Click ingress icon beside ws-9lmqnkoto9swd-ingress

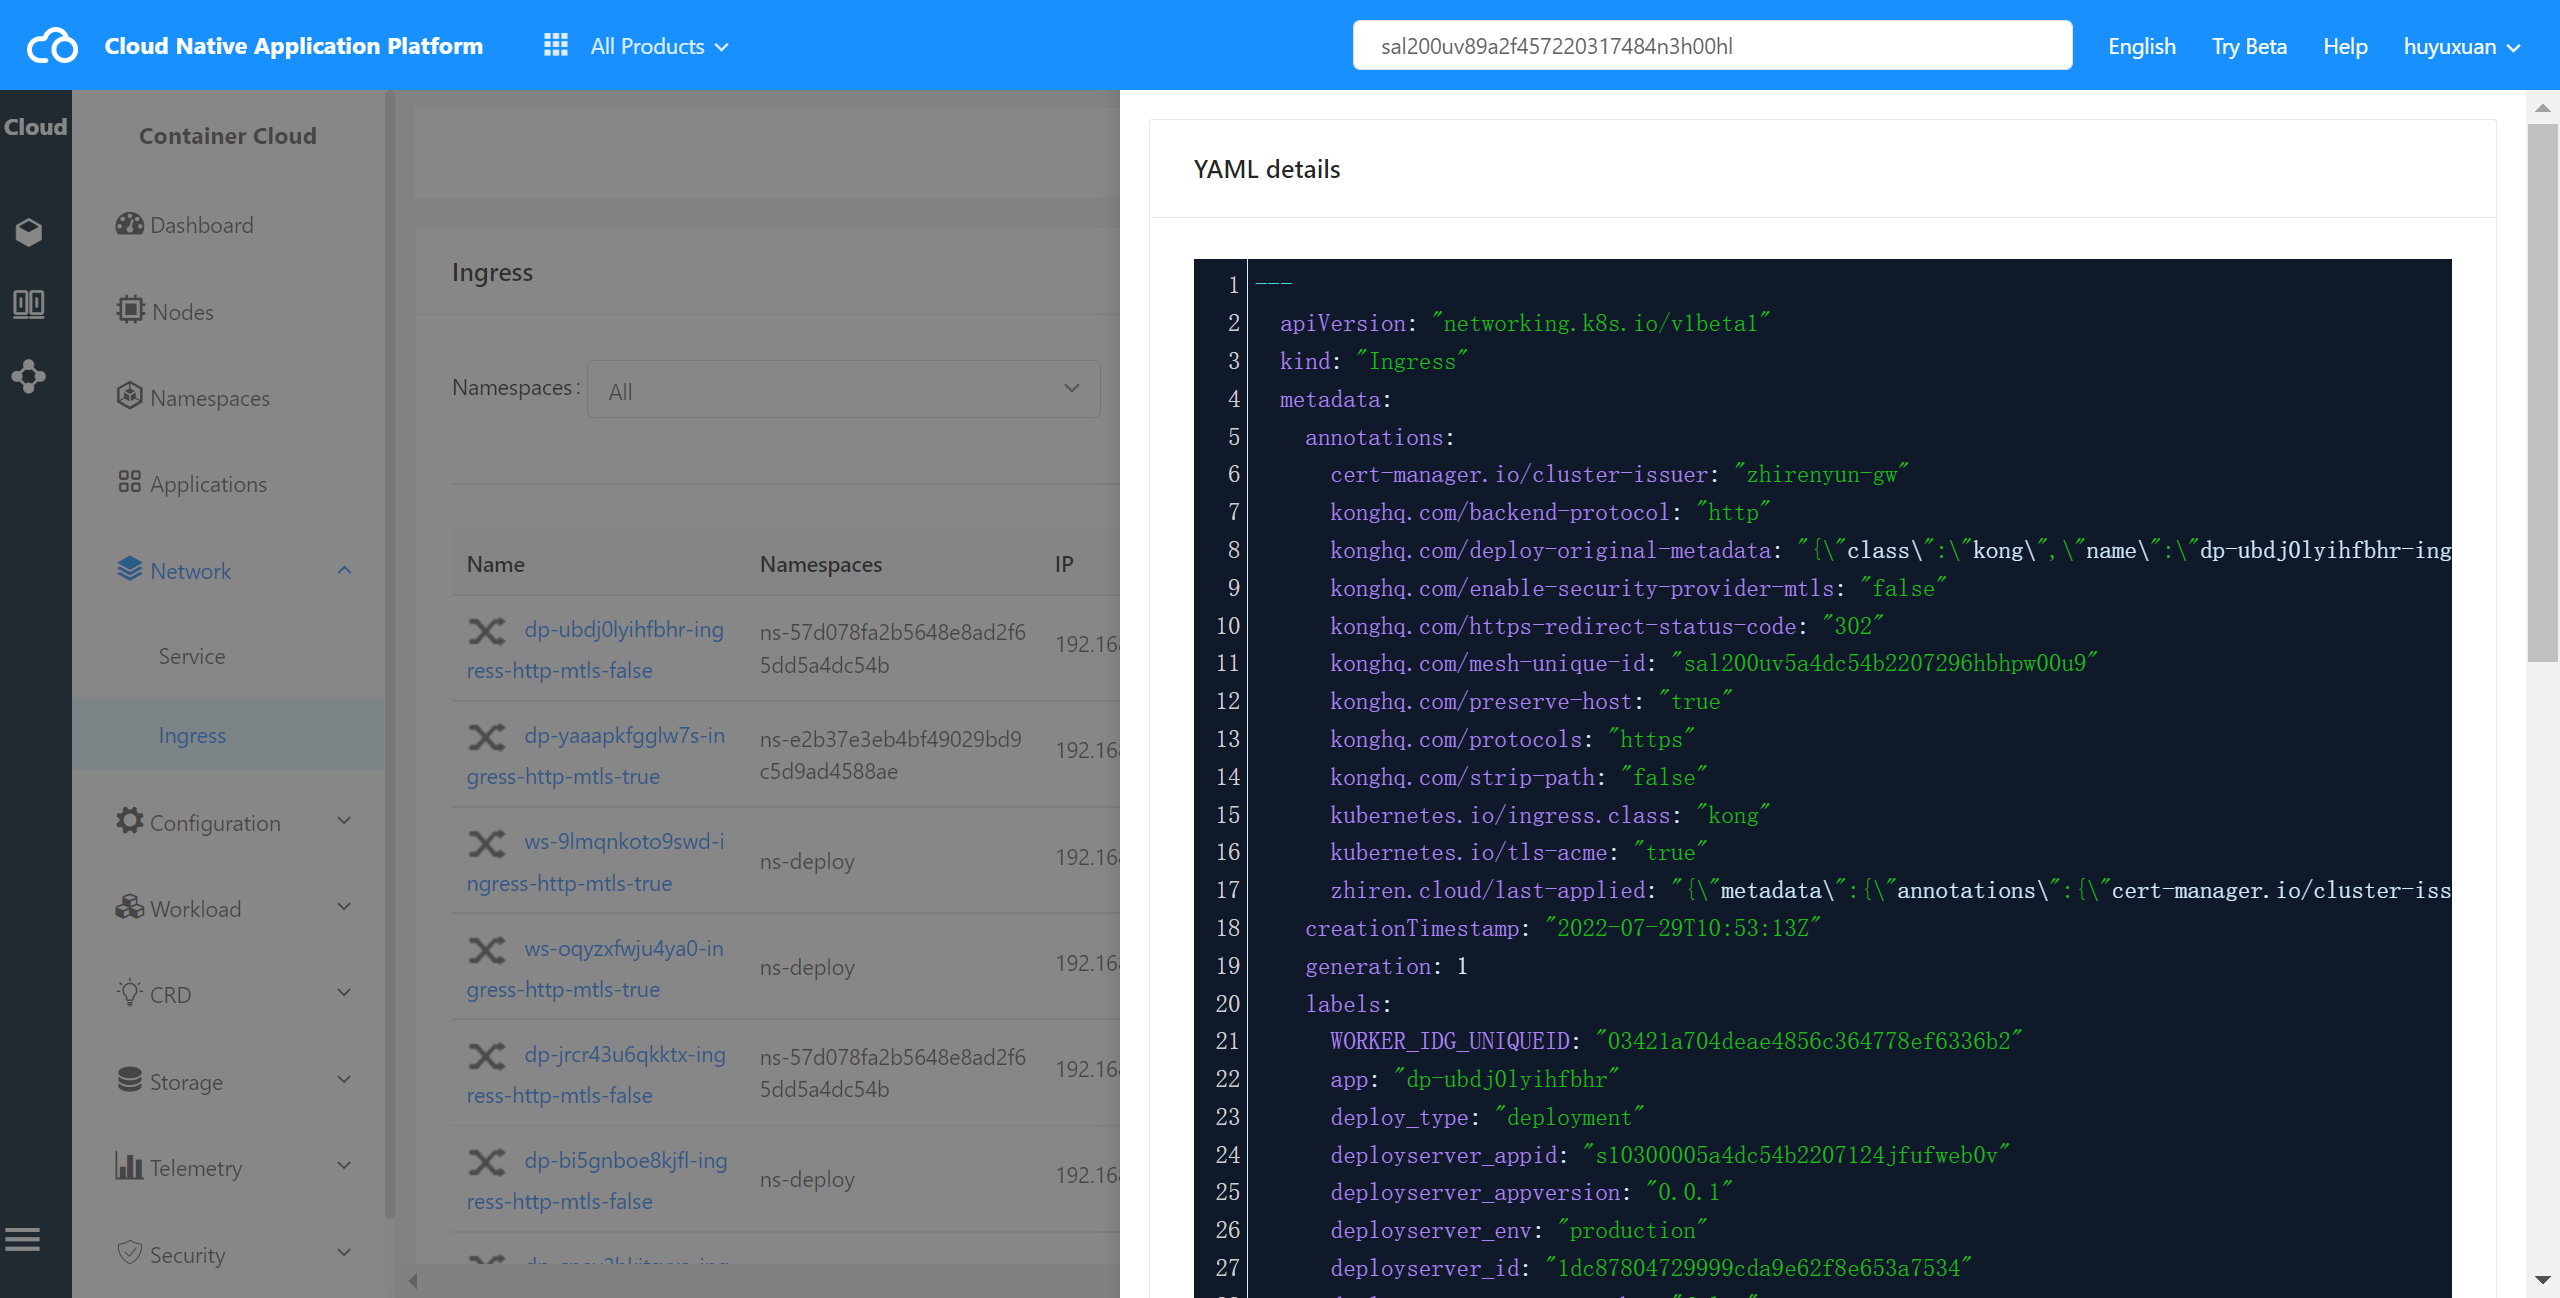[x=487, y=843]
